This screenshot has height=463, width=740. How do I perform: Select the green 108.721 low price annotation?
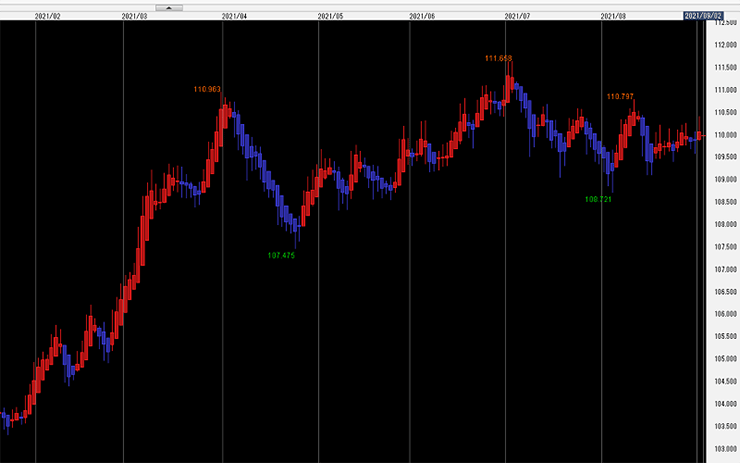[x=597, y=199]
